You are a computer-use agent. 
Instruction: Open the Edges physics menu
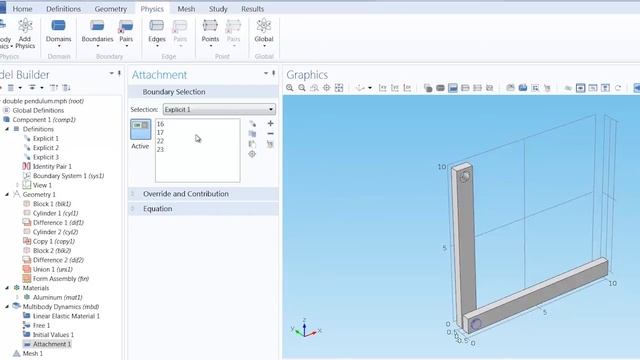click(157, 33)
